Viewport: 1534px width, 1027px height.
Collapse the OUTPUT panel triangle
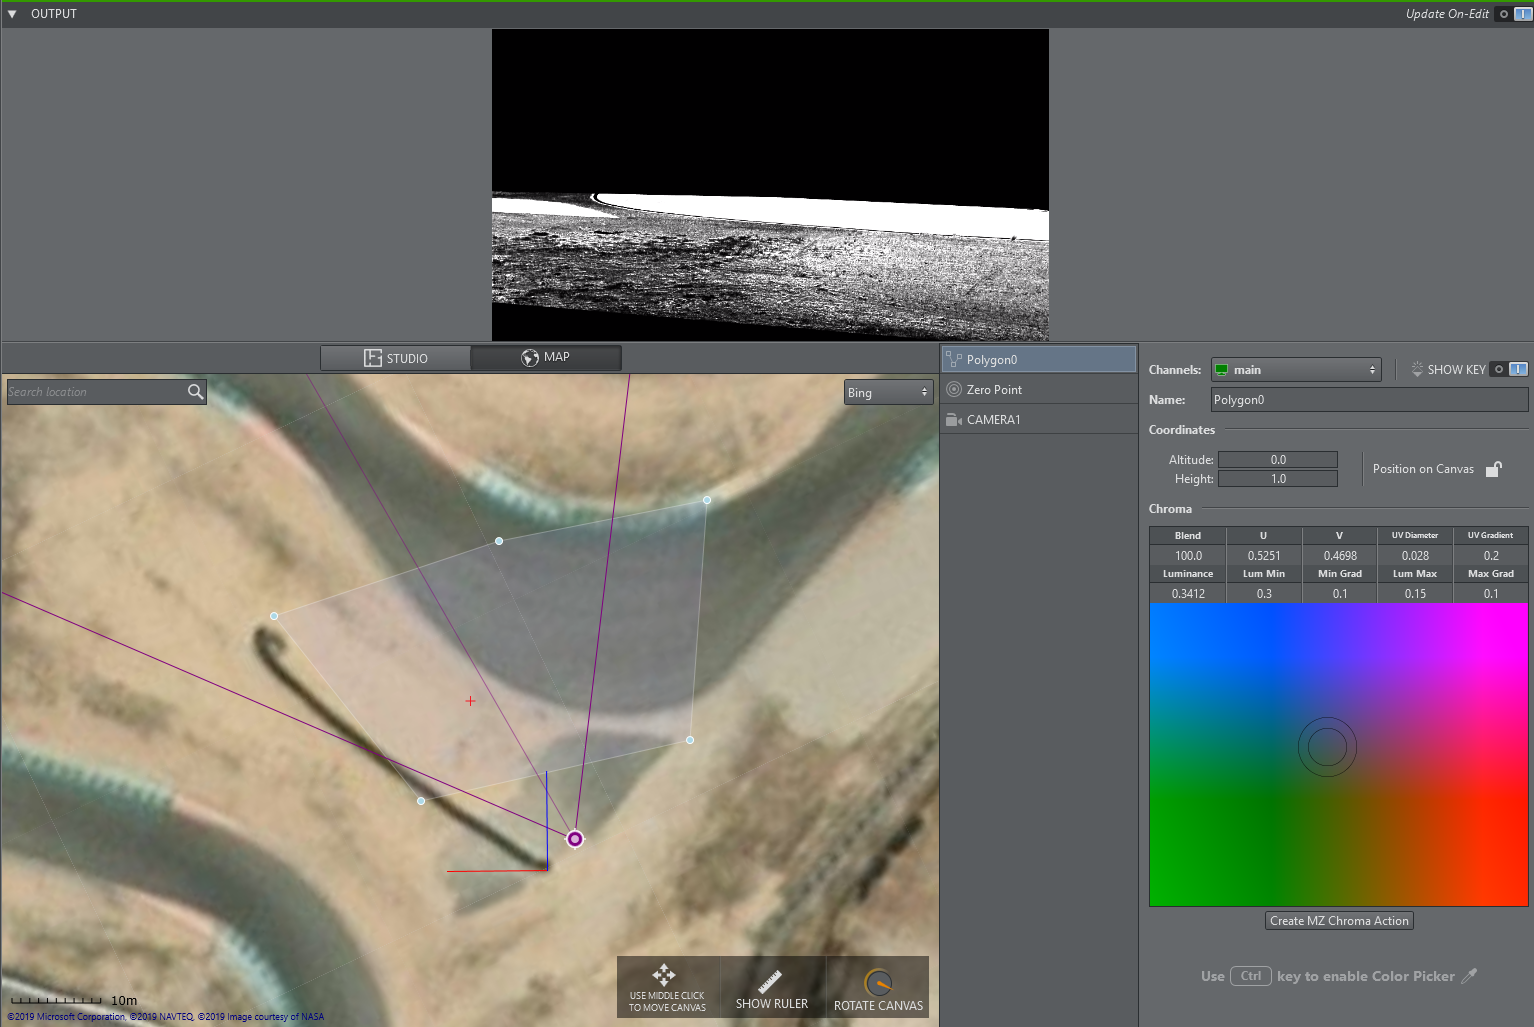12,14
